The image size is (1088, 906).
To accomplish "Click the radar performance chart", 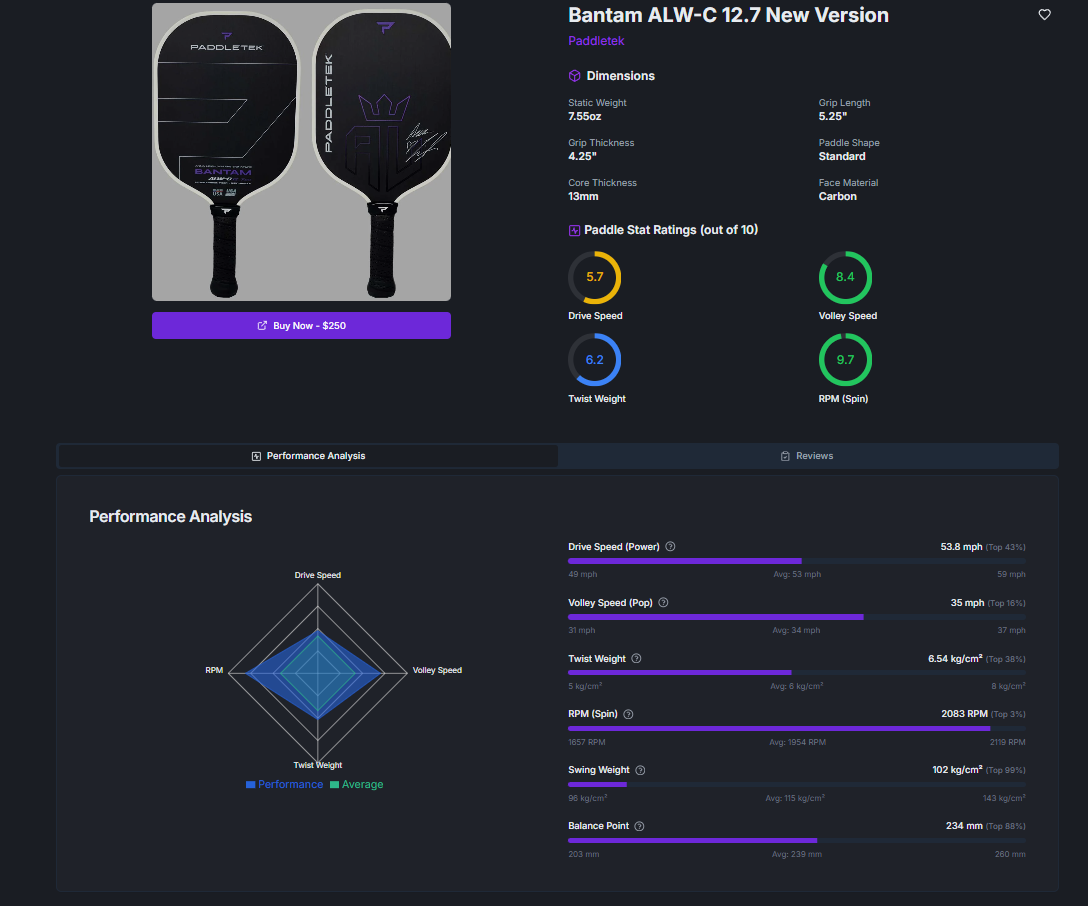I will pyautogui.click(x=317, y=670).
